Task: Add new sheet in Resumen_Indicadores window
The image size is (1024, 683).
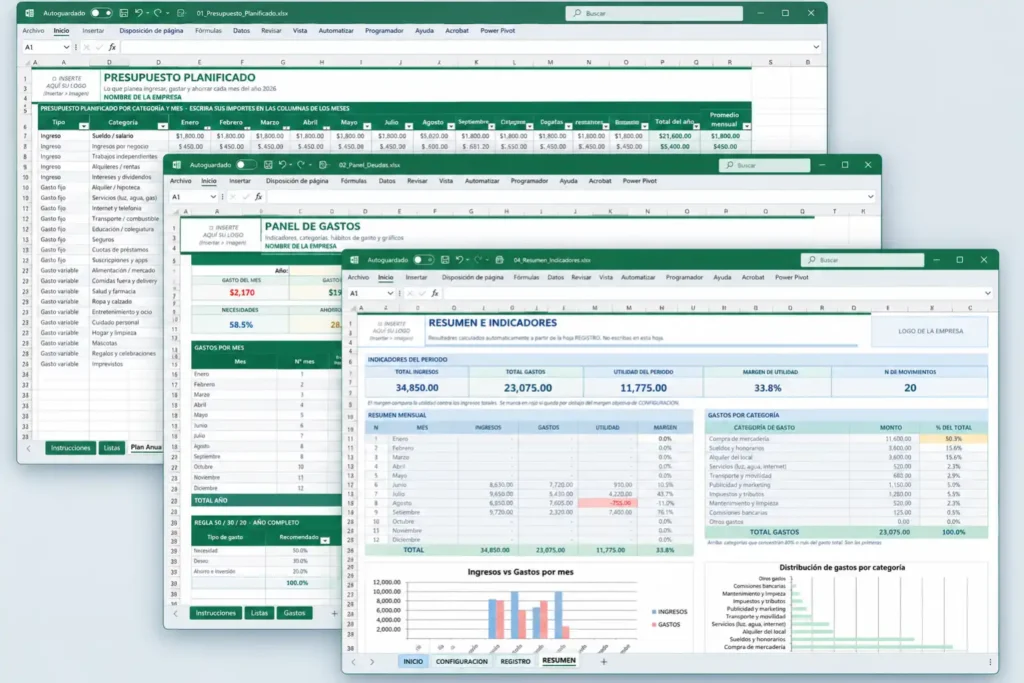Action: (x=603, y=661)
